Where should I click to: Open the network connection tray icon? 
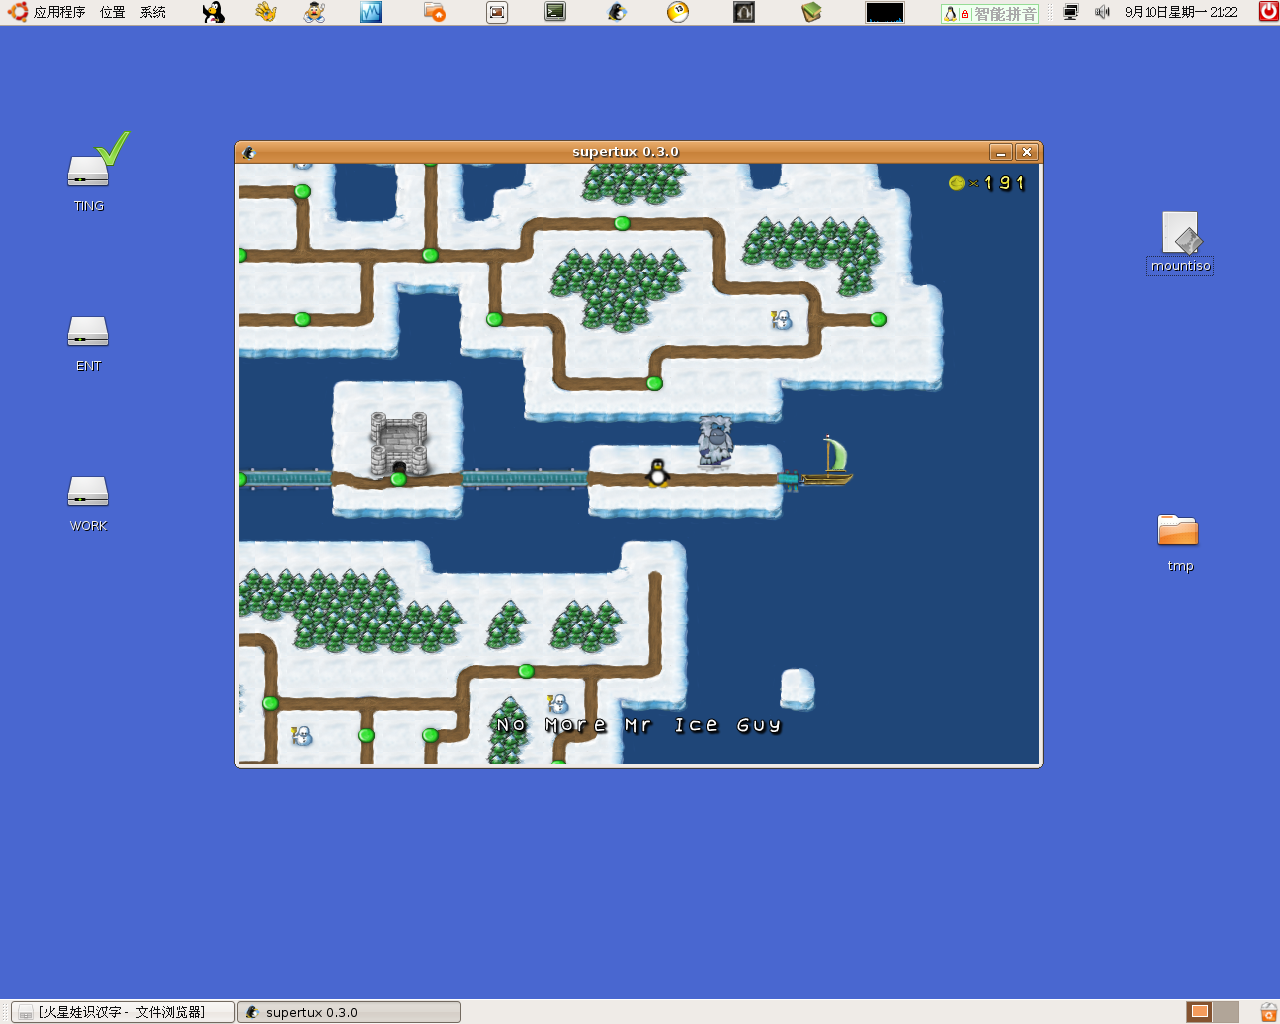click(1071, 13)
